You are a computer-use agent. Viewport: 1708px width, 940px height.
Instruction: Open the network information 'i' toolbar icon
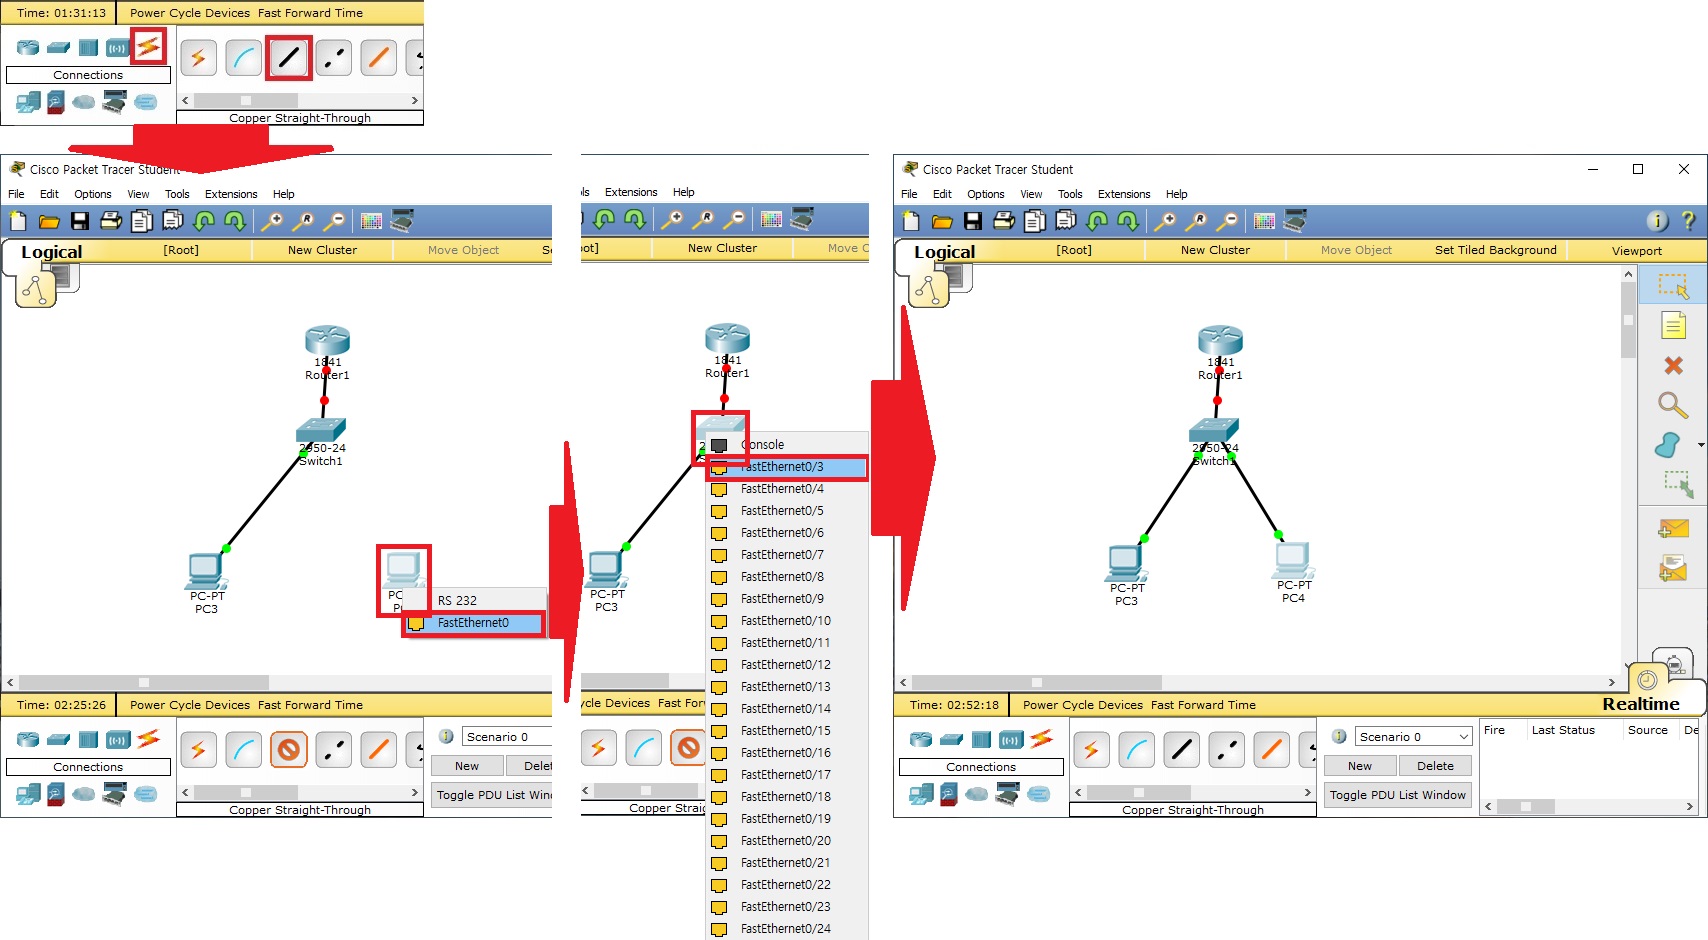pyautogui.click(x=1657, y=221)
